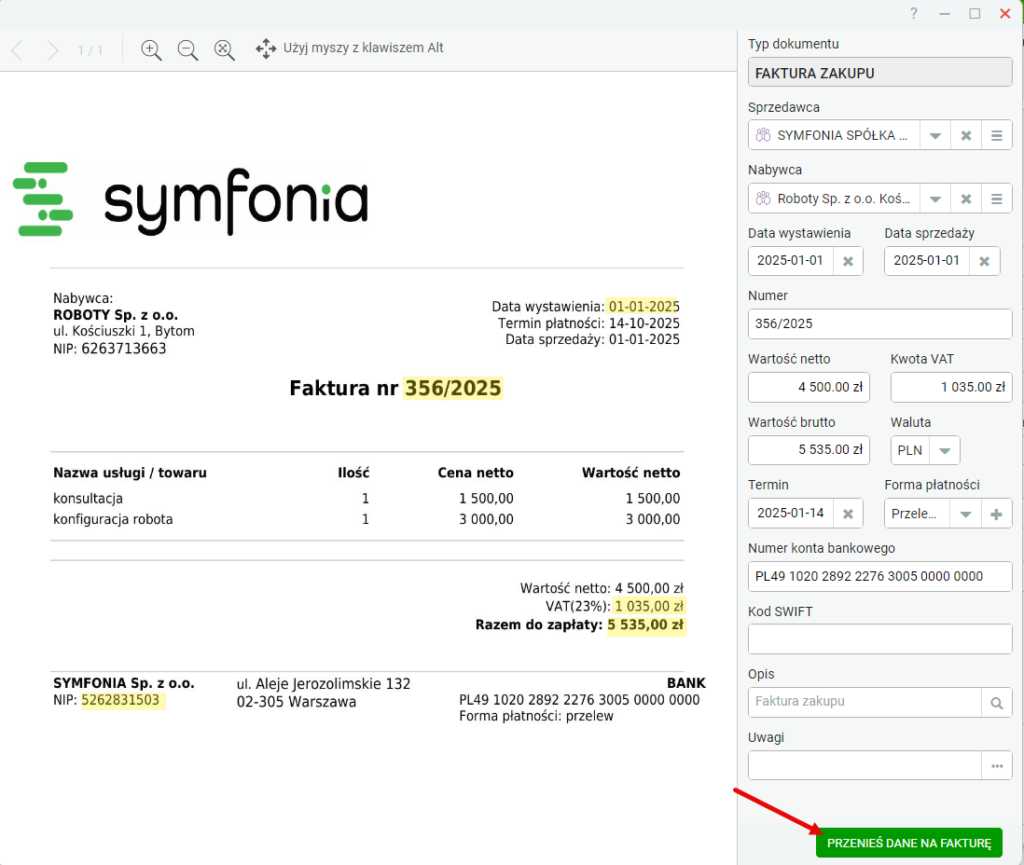Open Sprzedawca list menu icon
1024x865 pixels.
coord(997,135)
